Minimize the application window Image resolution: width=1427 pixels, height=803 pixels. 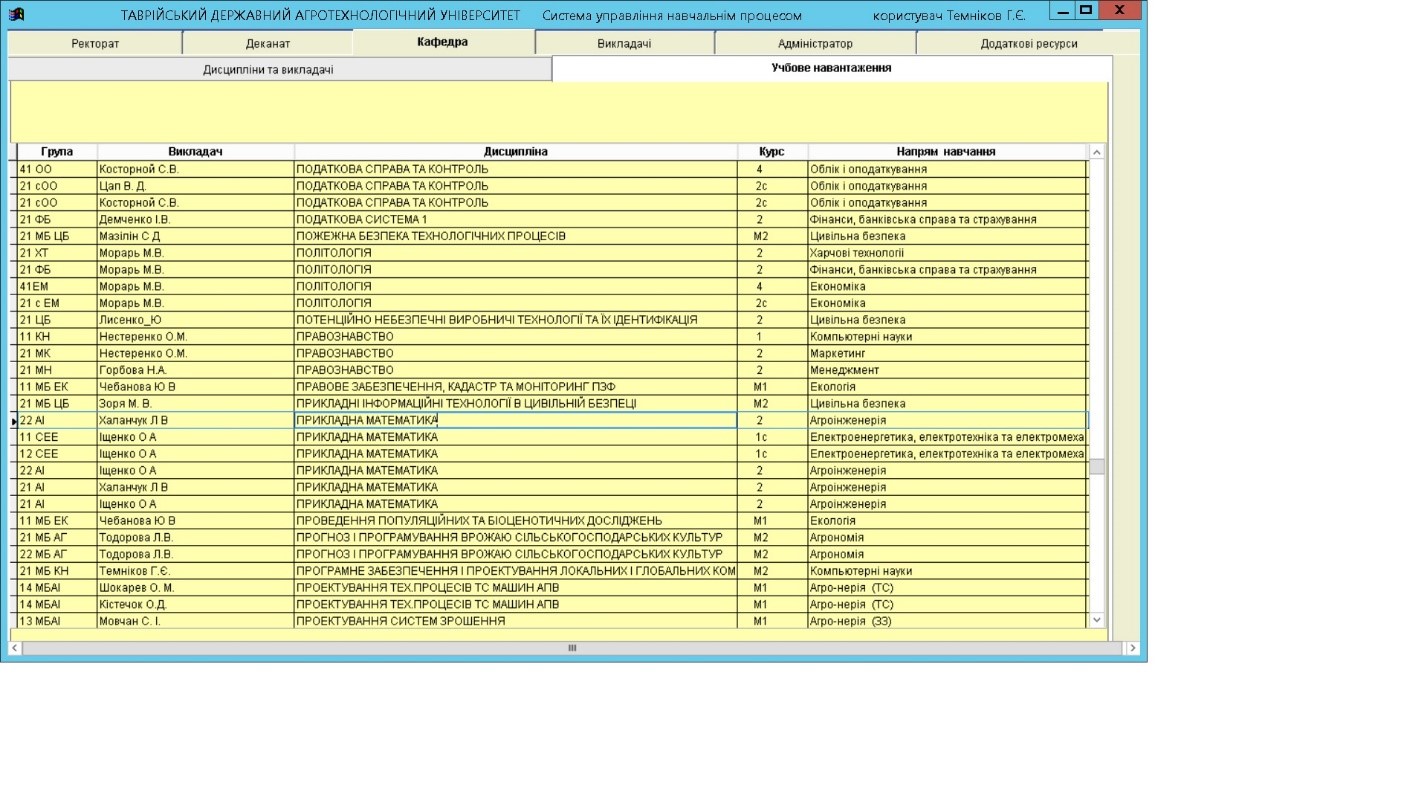tap(1061, 10)
